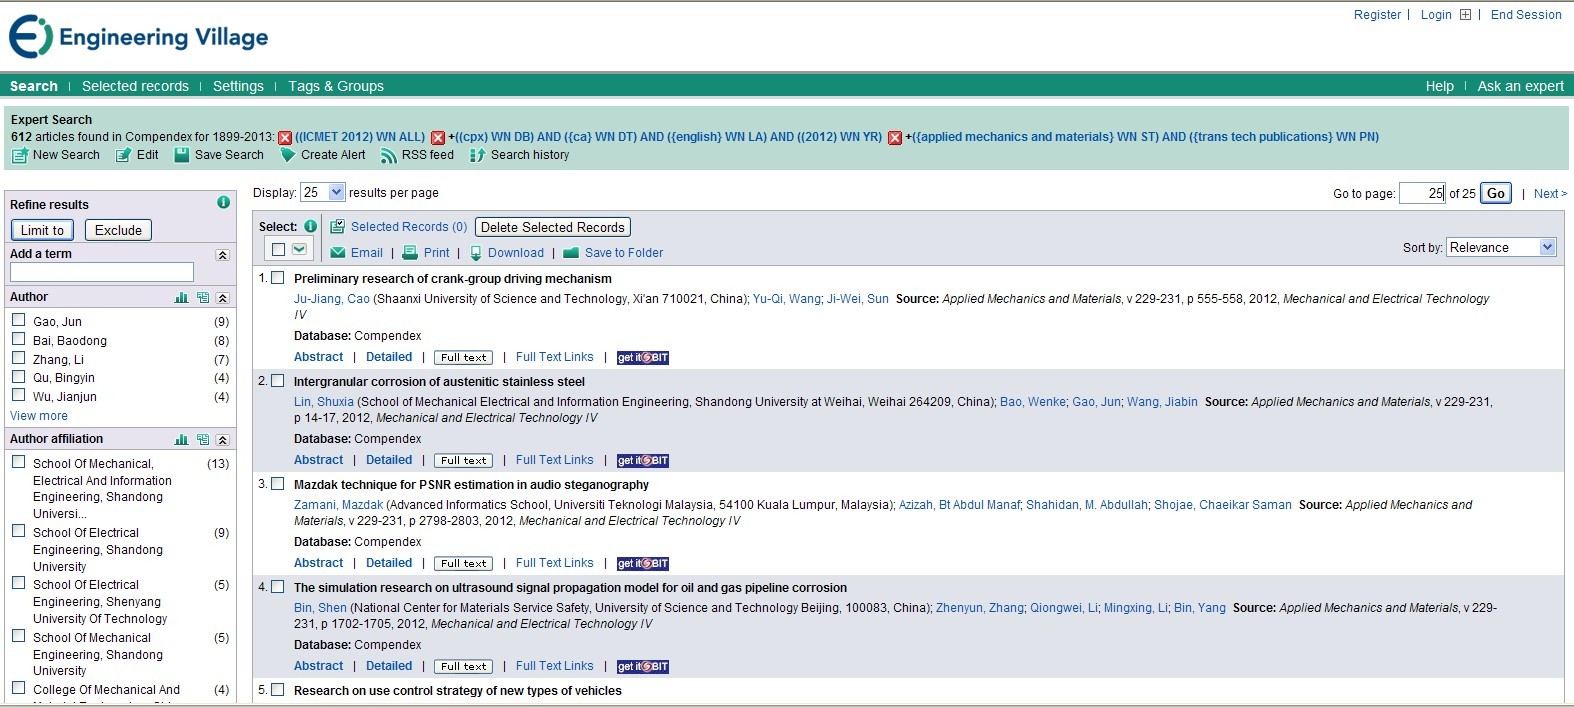This screenshot has width=1574, height=708.
Task: Click Delete Selected Records button
Action: point(553,227)
